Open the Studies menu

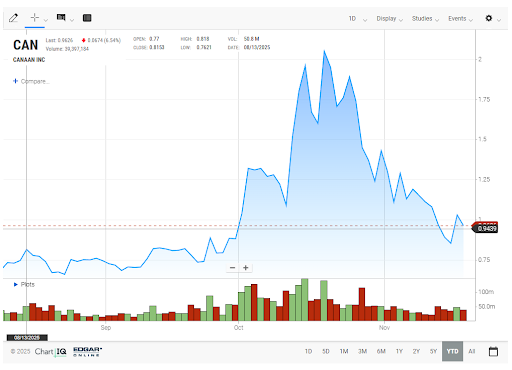pos(425,19)
